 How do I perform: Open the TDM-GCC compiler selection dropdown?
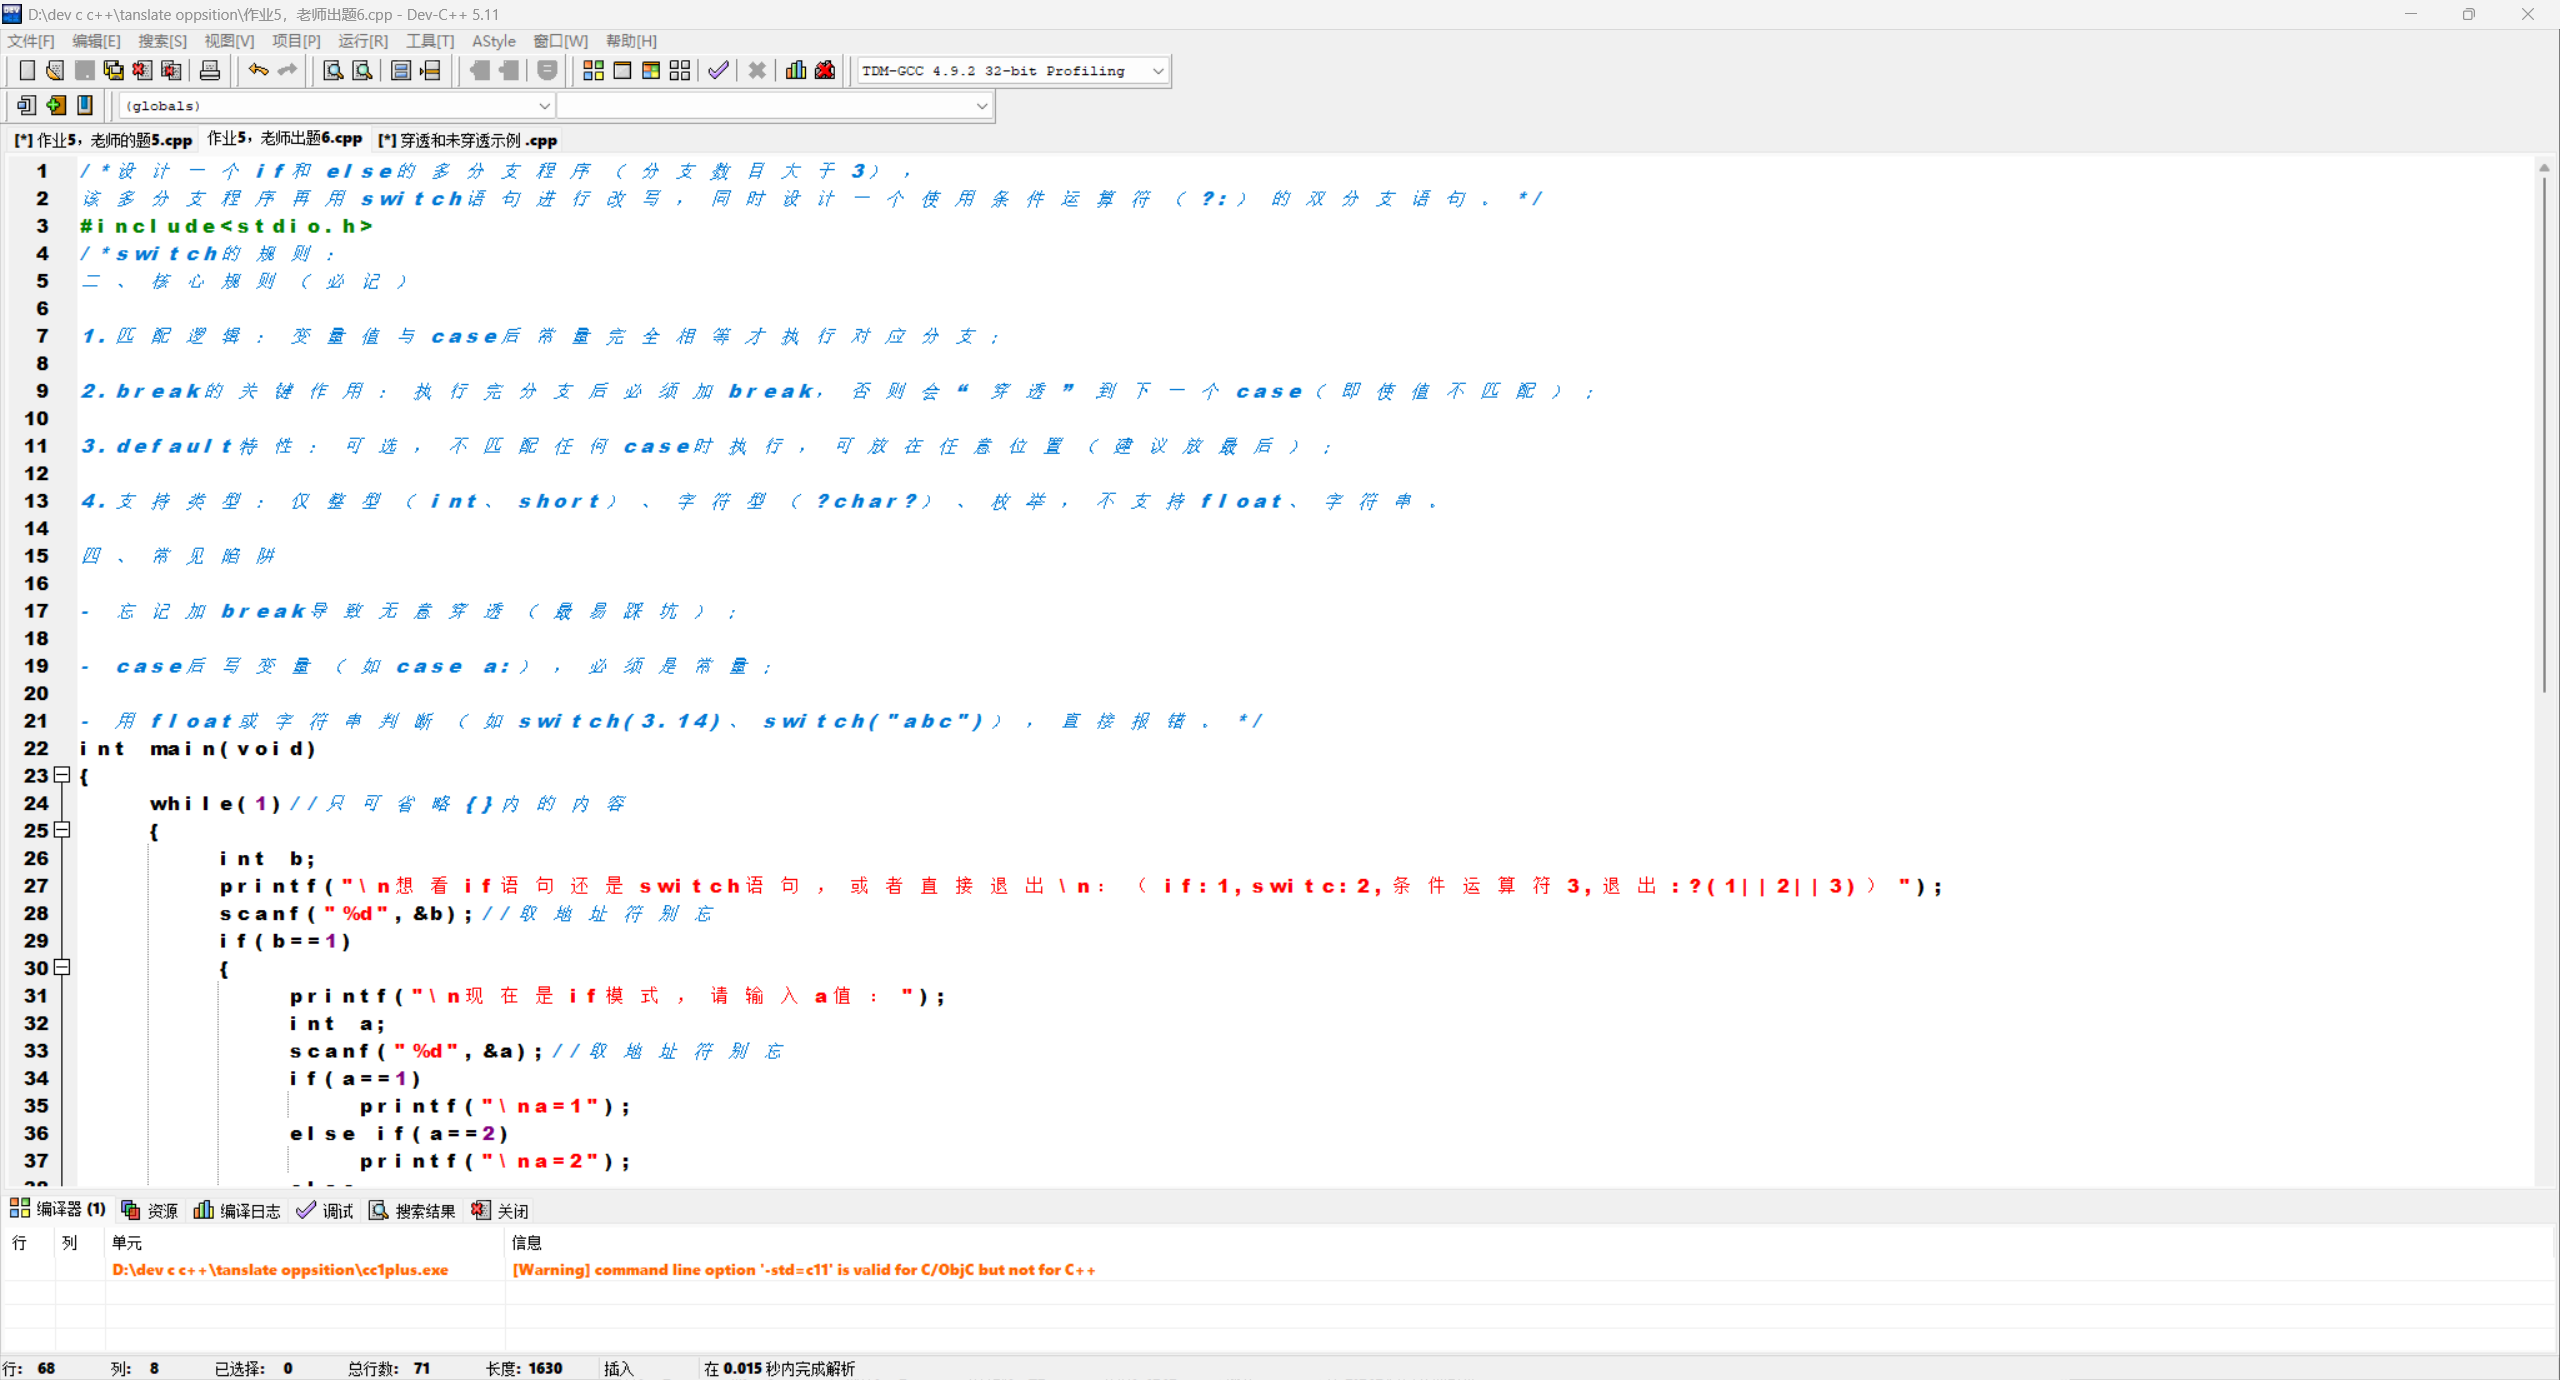click(1157, 71)
